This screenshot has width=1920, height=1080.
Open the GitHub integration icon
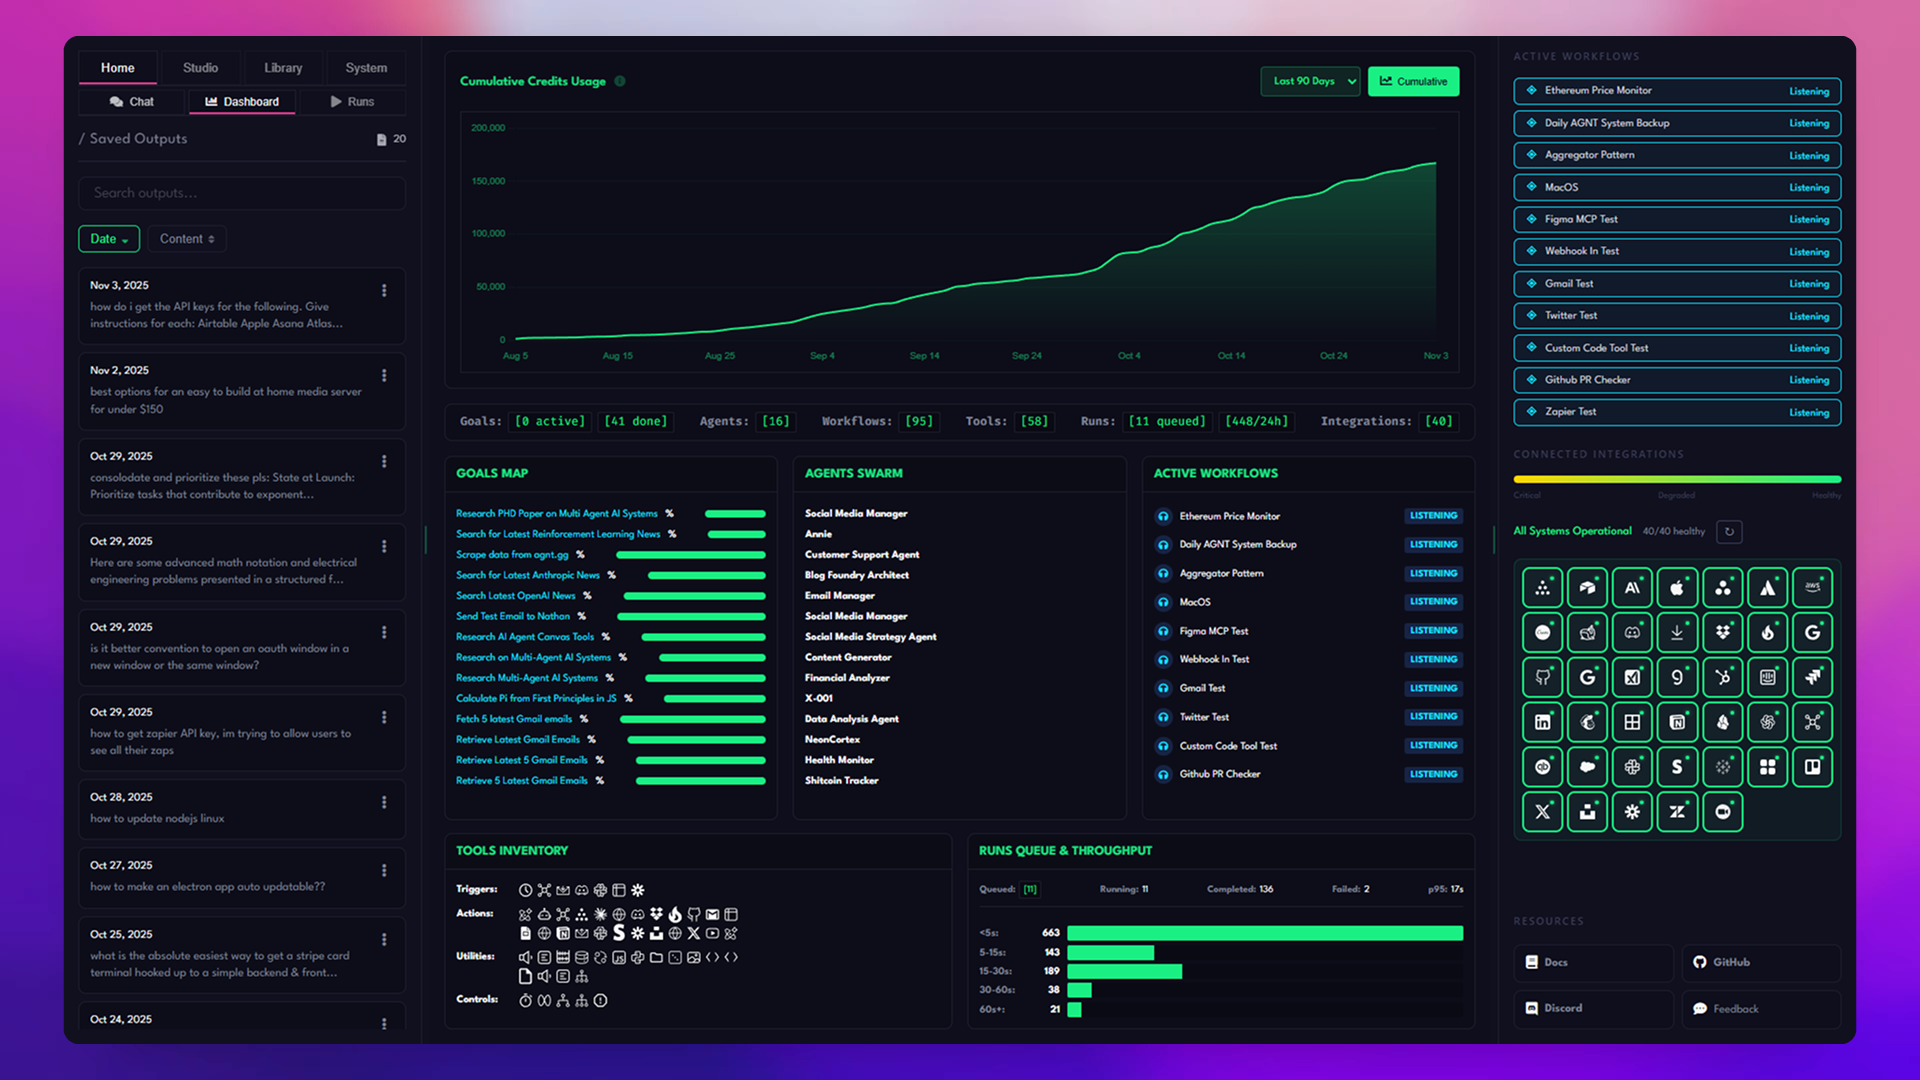tap(1542, 677)
